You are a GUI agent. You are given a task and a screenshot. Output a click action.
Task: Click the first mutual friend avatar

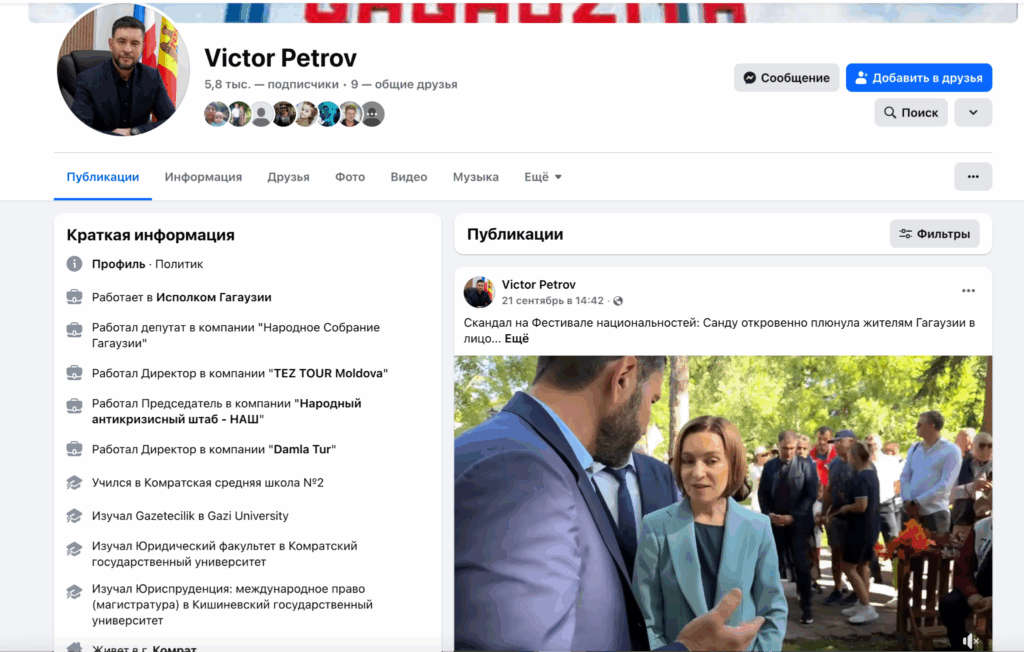pos(216,114)
